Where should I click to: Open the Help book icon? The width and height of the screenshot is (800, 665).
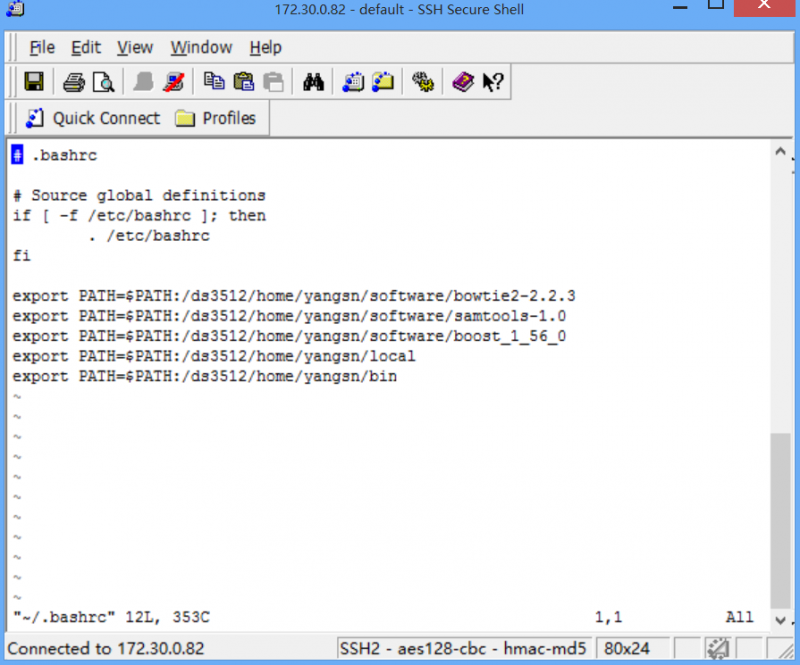(x=463, y=82)
